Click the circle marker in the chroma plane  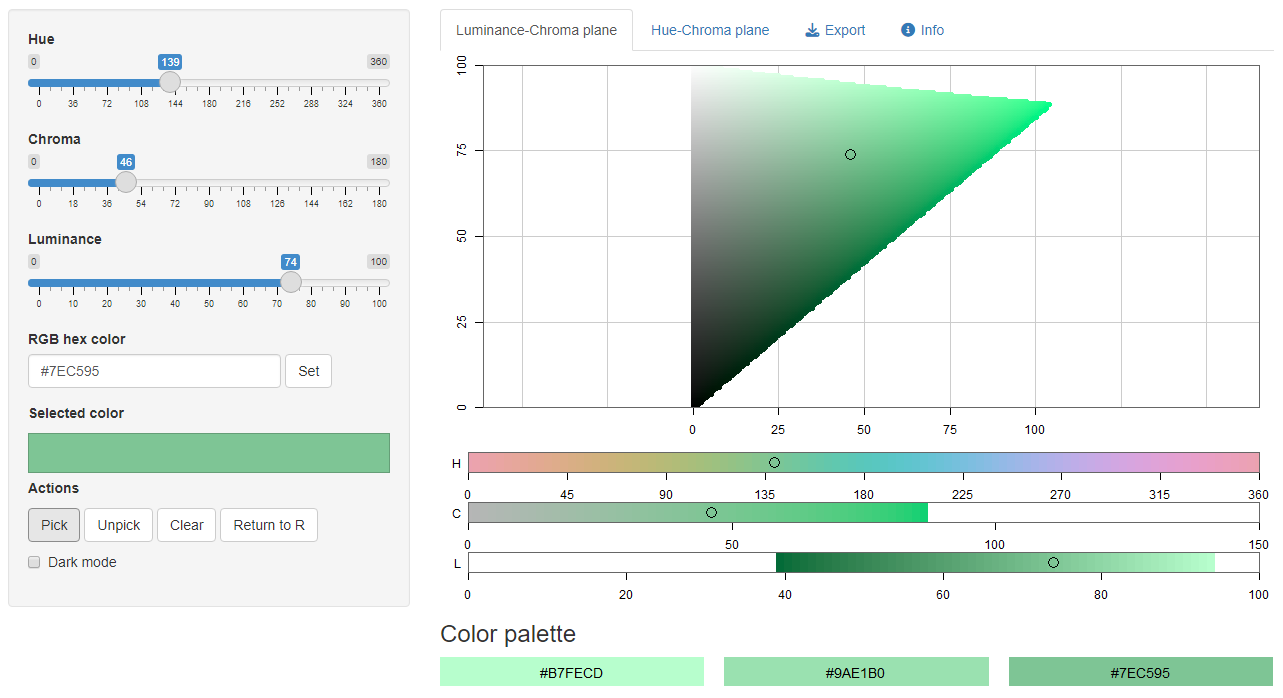click(850, 154)
